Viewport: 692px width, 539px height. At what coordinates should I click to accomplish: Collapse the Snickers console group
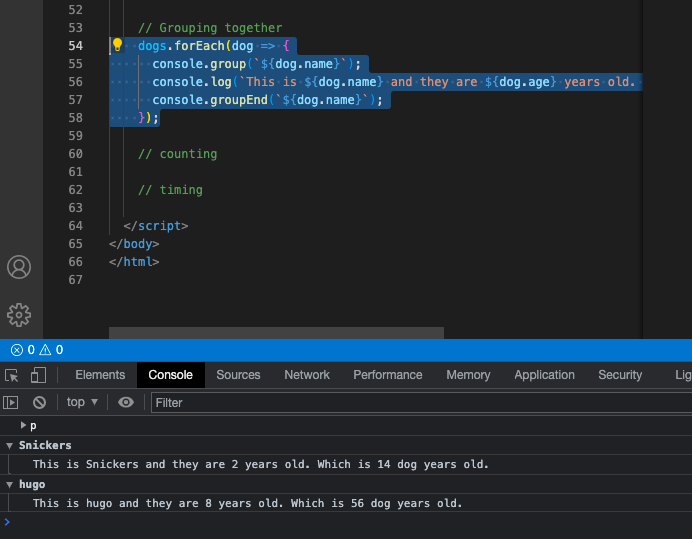pyautogui.click(x=9, y=445)
